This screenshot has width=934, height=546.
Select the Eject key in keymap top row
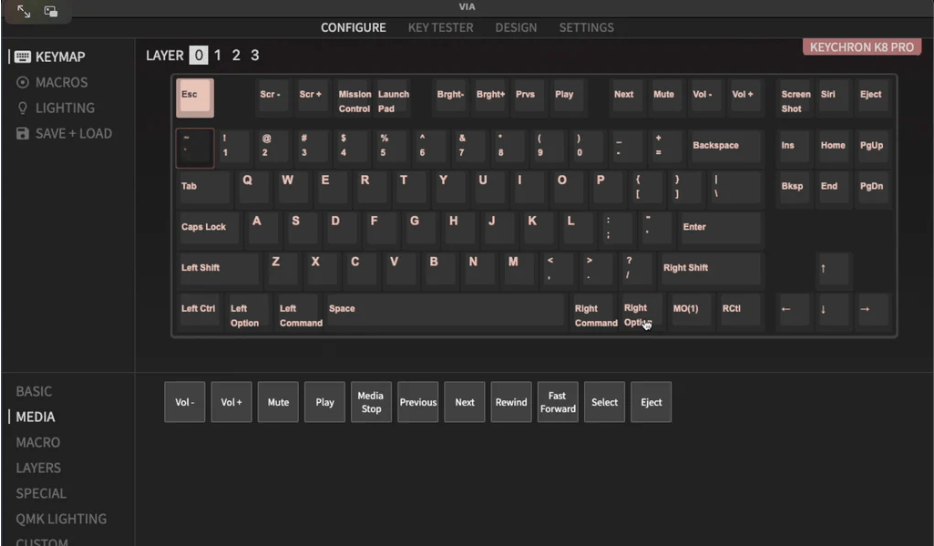pyautogui.click(x=871, y=98)
